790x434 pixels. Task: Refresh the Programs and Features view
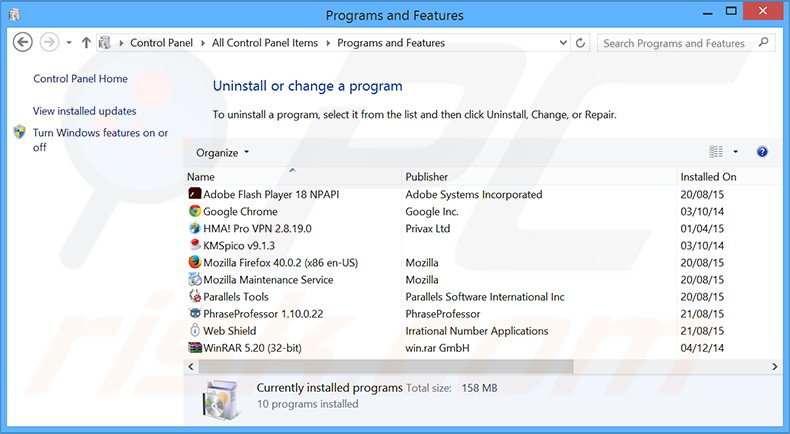coord(580,43)
